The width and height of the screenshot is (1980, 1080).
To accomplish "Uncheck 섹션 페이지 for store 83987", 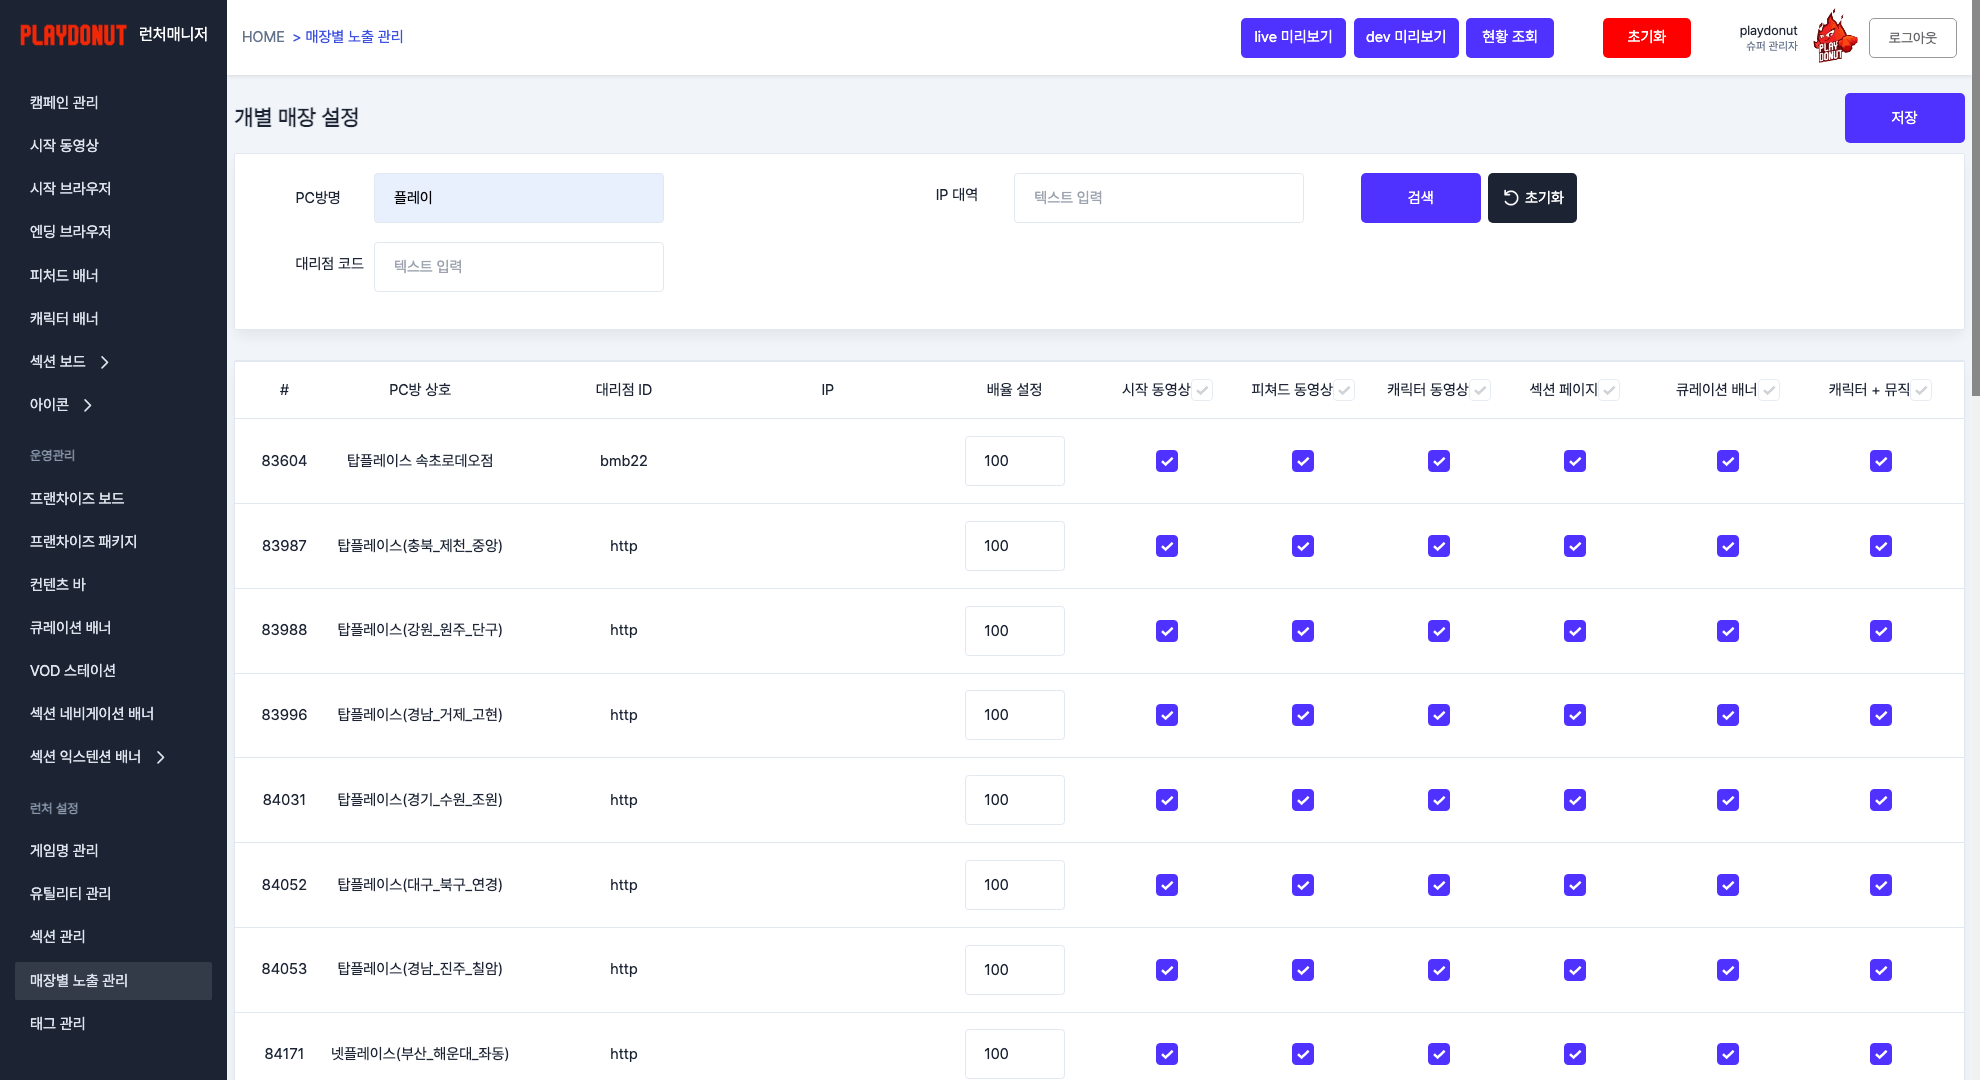I will click(1574, 546).
